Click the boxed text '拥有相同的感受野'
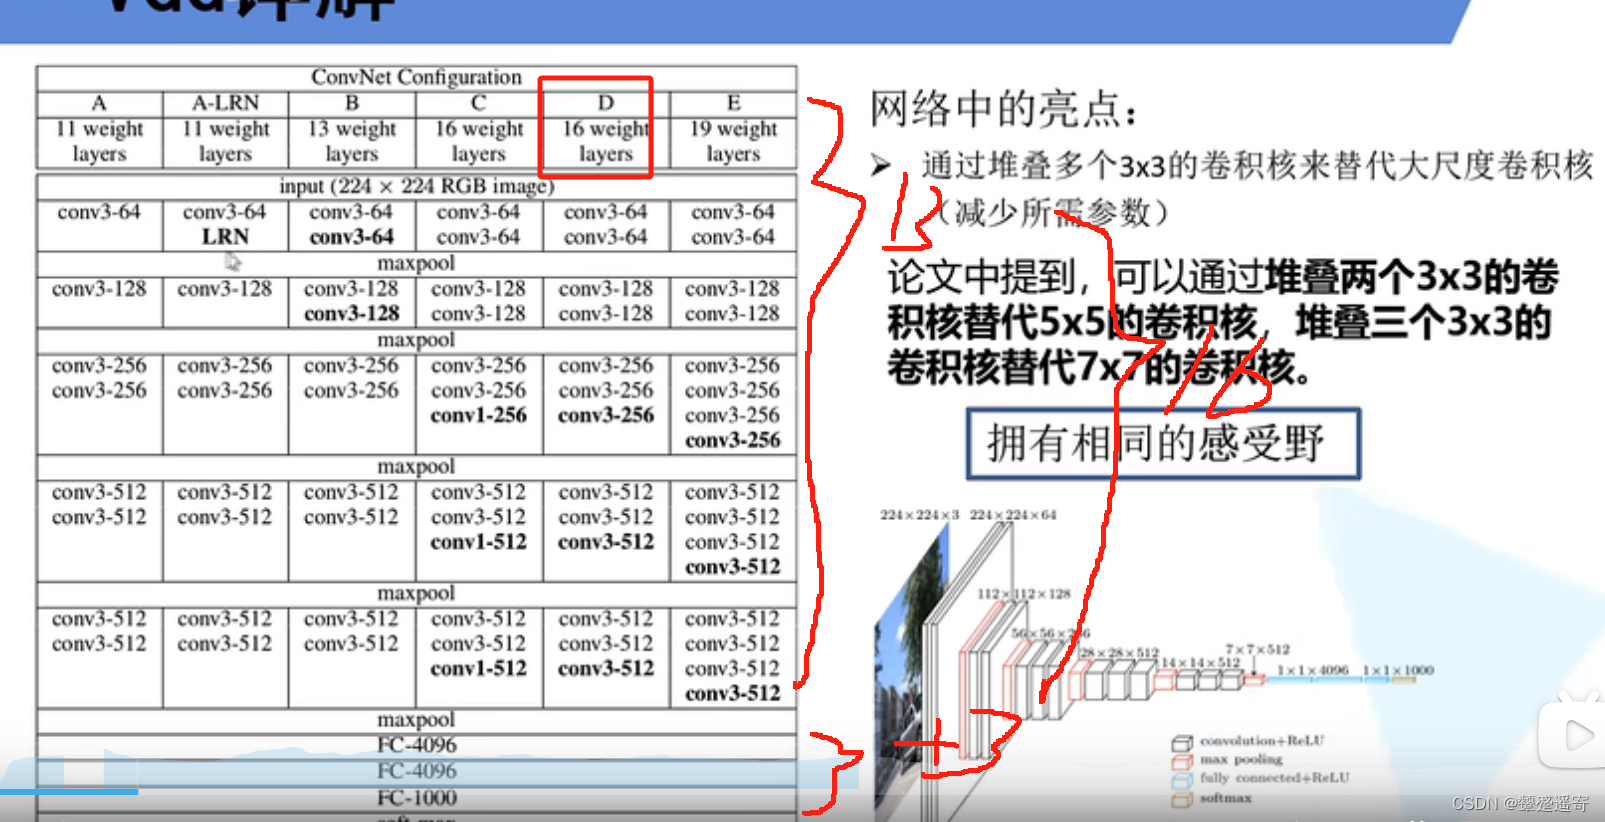Screen dimensions: 1605x822 pos(1163,443)
